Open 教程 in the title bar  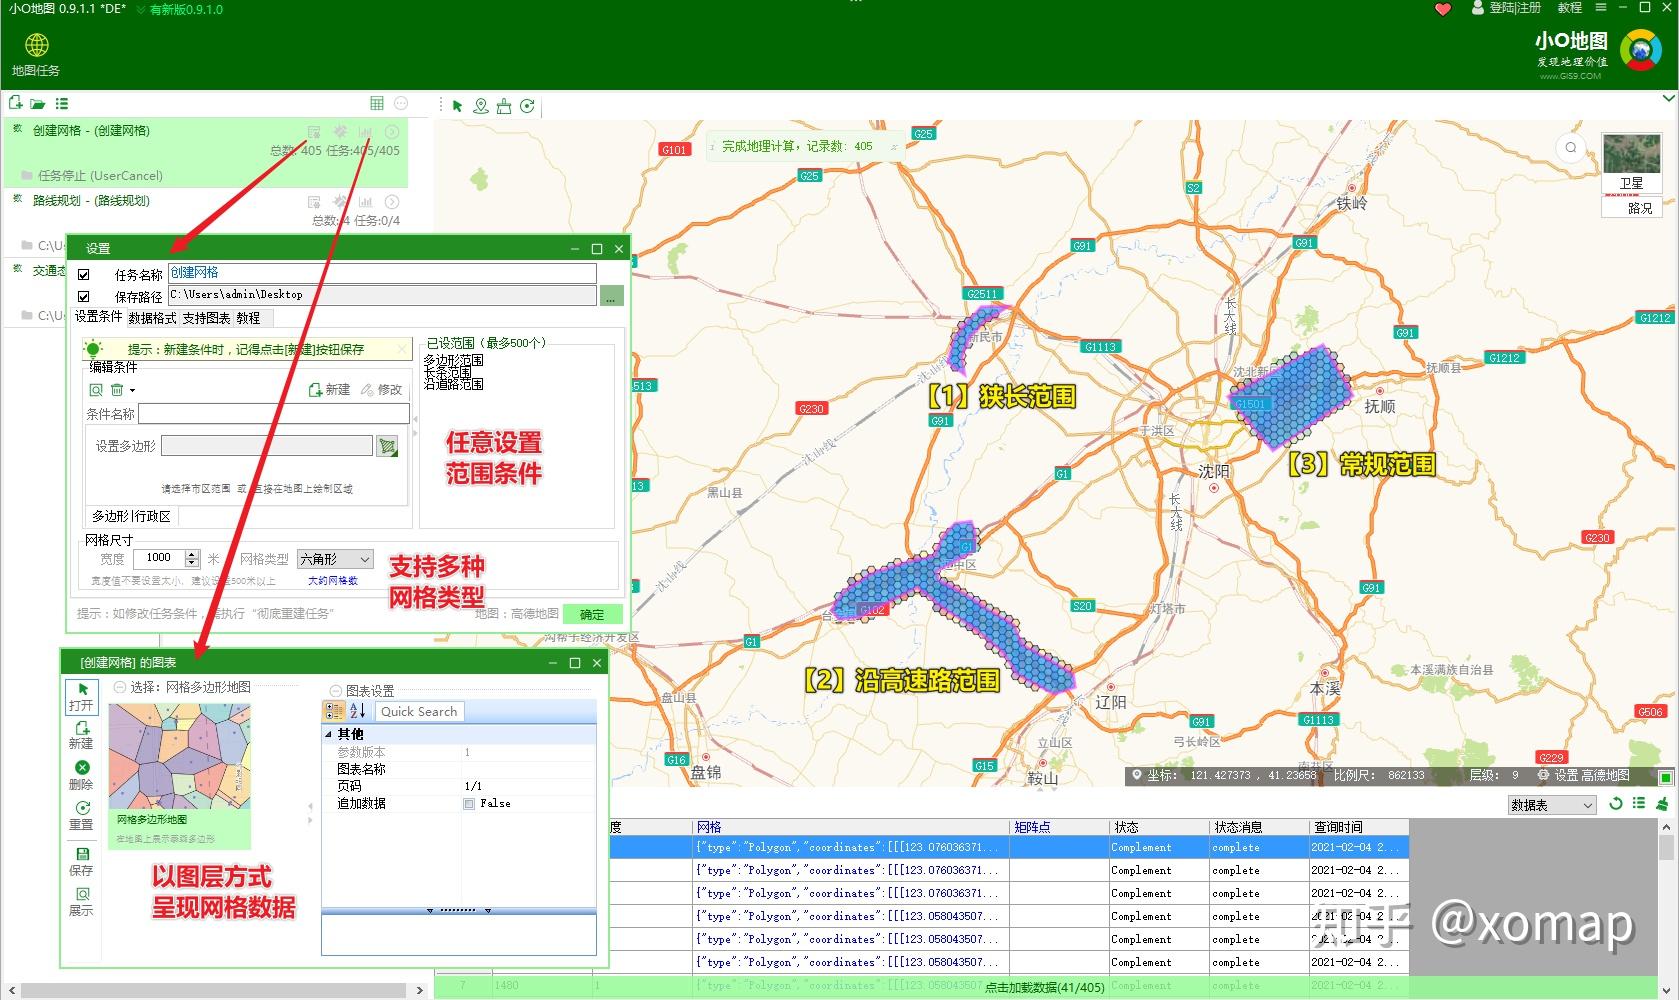1570,8
